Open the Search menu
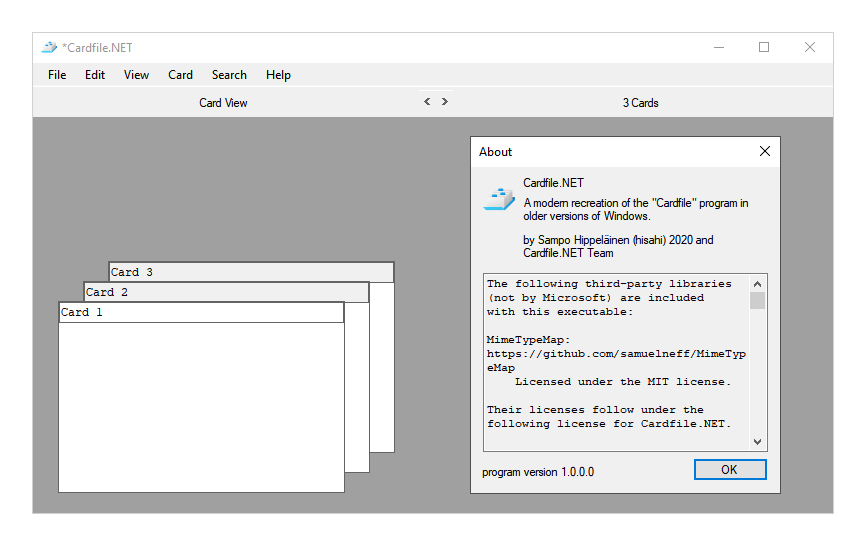866x546 pixels. coord(229,75)
